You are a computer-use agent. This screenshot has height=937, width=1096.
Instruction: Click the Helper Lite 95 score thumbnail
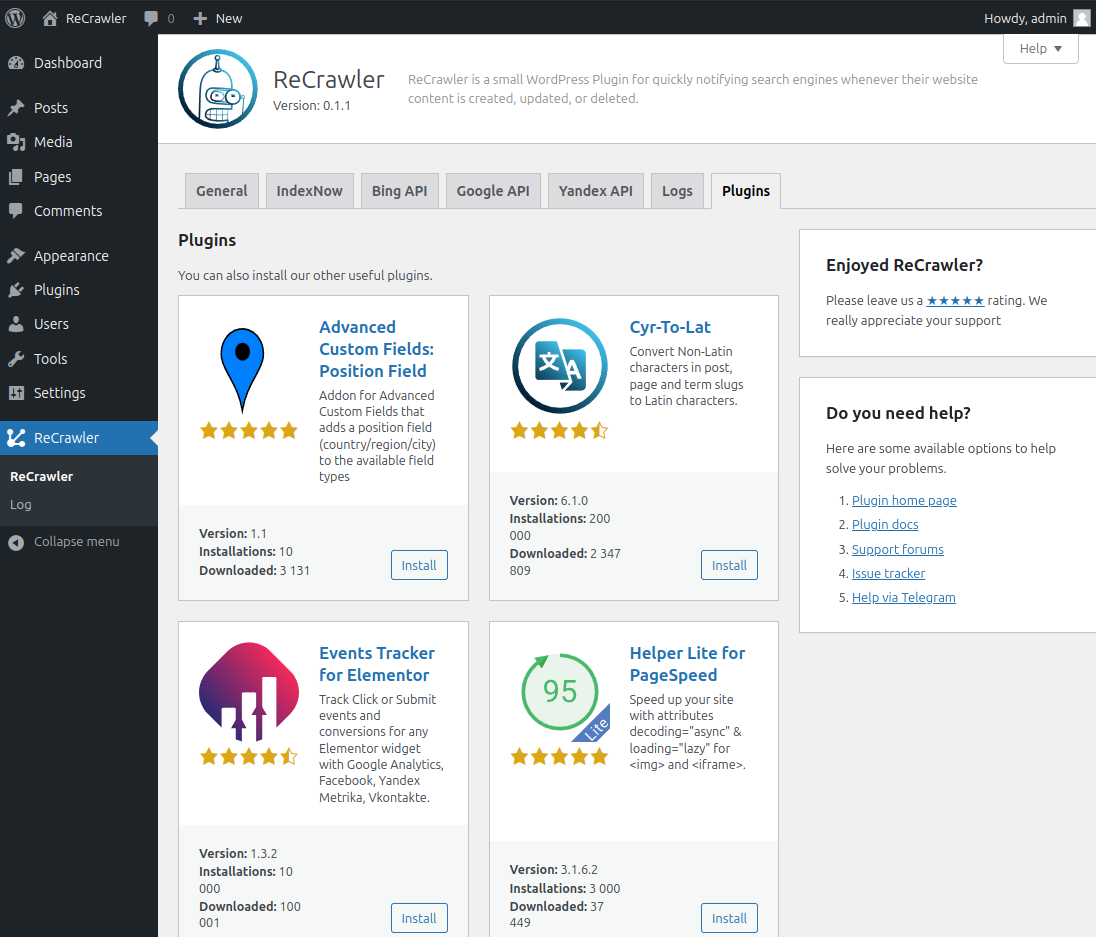tap(561, 695)
